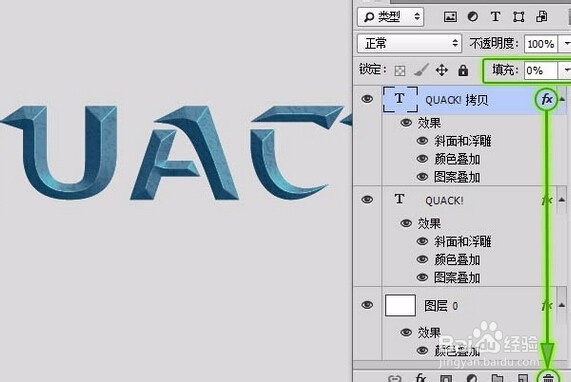Collapse effects of QUACK! layer

[x=562, y=199]
